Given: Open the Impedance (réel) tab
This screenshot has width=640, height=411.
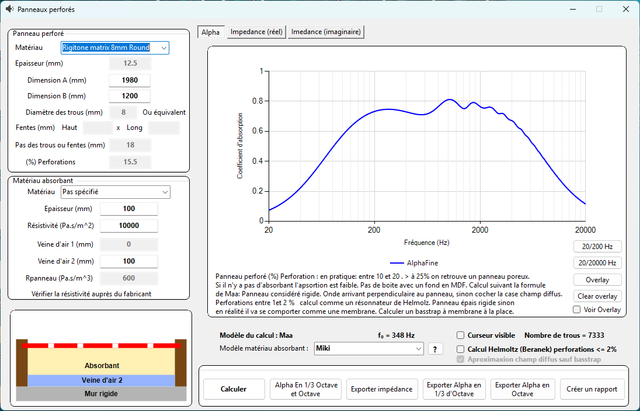Looking at the screenshot, I should tap(256, 32).
